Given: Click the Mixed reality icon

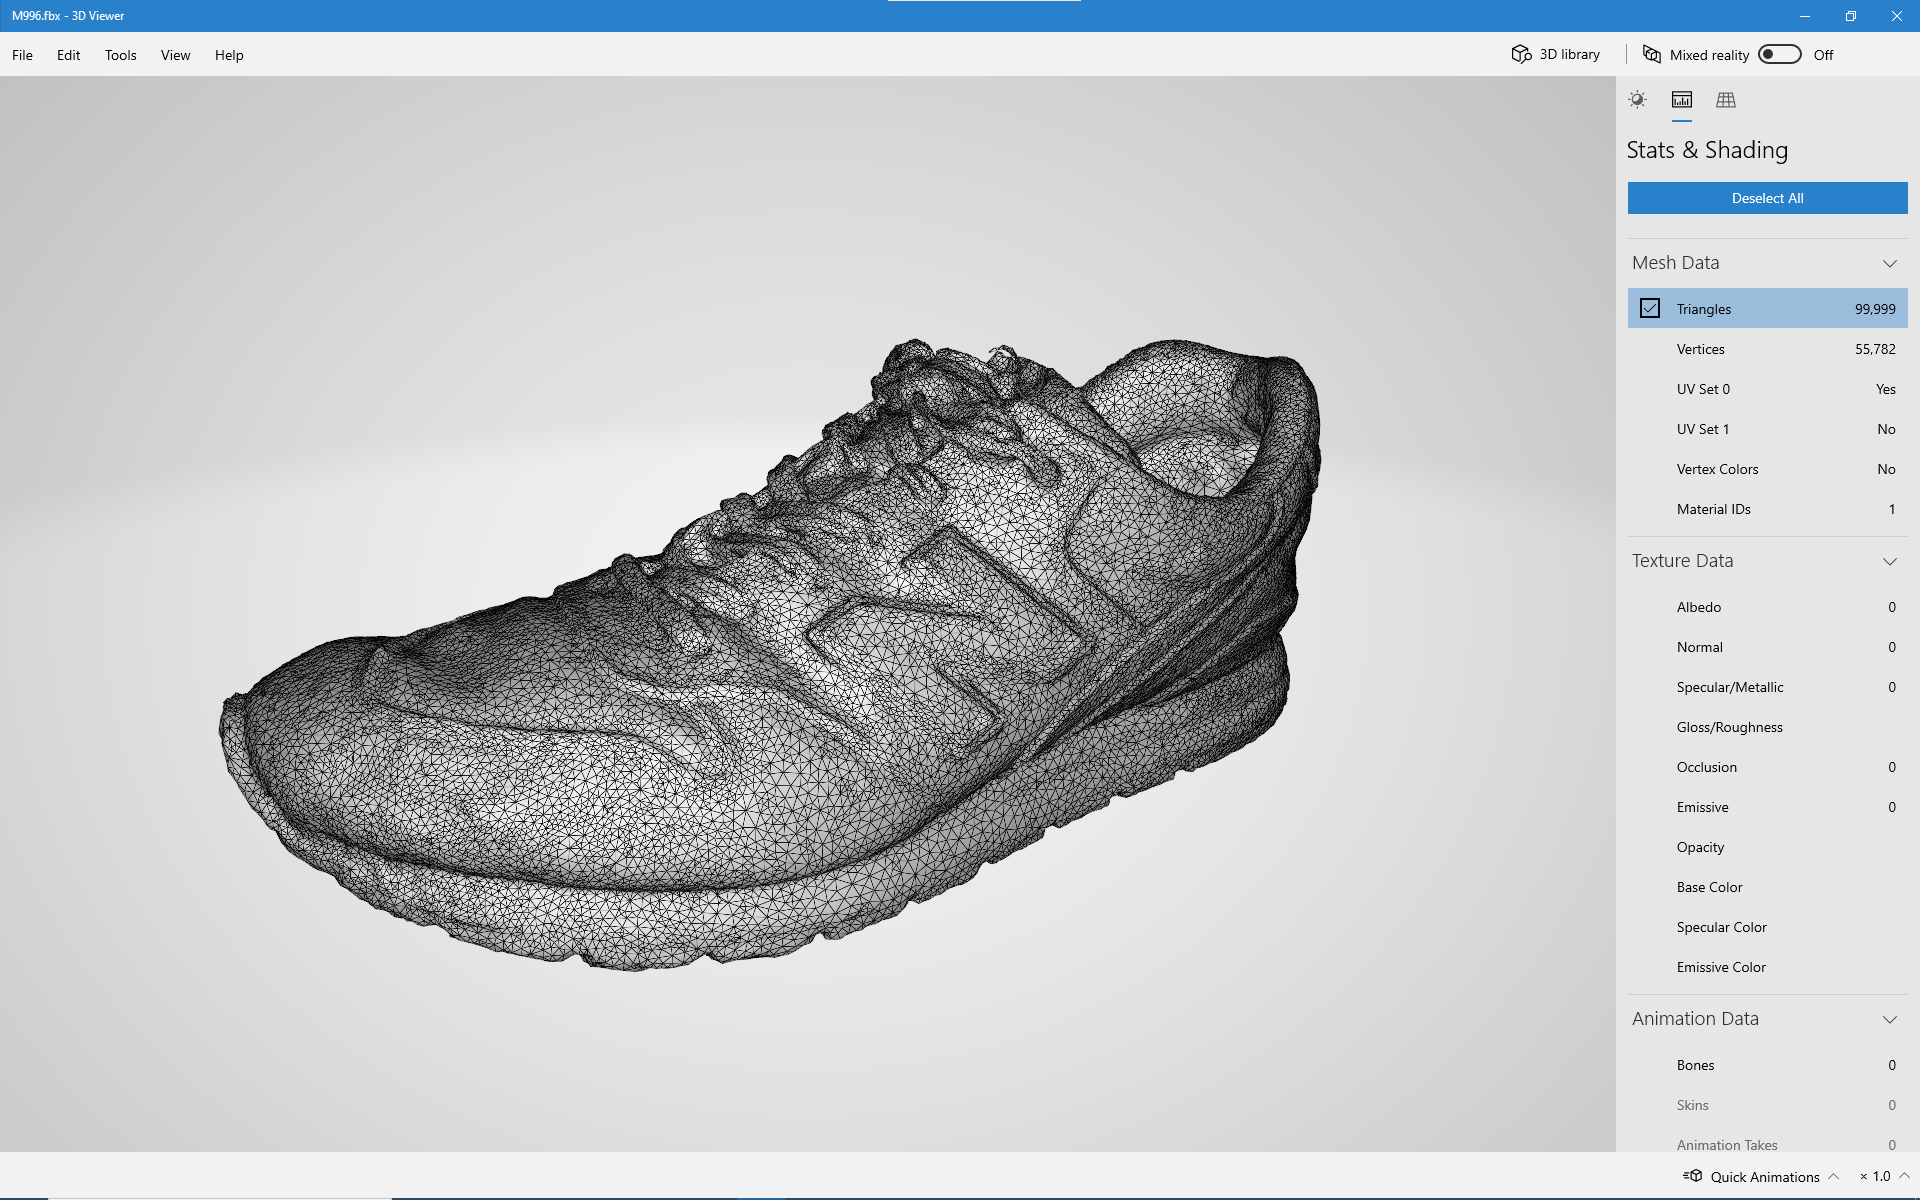Looking at the screenshot, I should [x=1652, y=54].
